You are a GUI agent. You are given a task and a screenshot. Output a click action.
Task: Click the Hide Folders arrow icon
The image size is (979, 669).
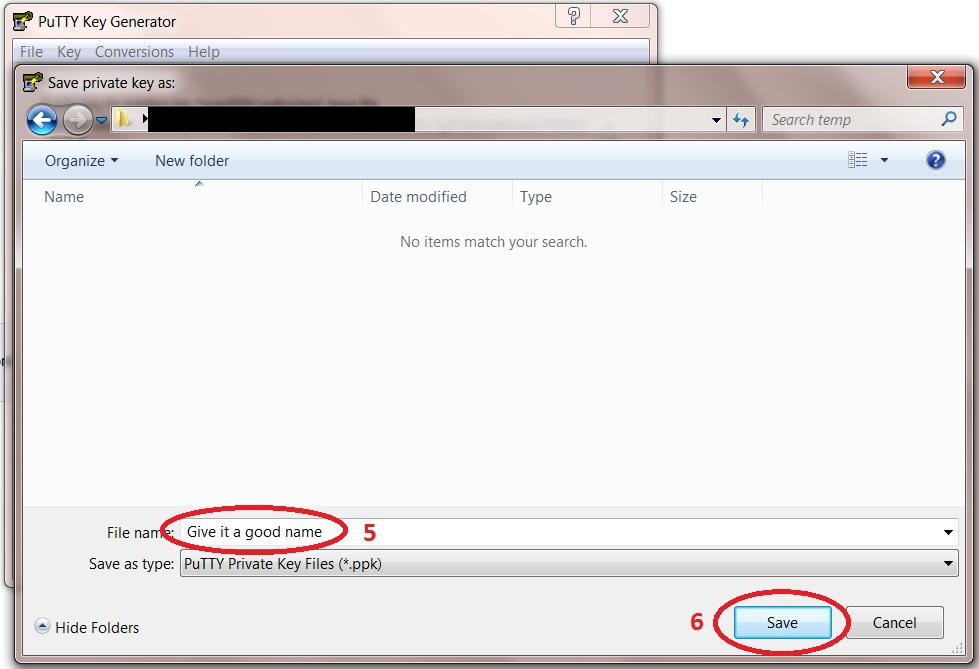point(42,627)
